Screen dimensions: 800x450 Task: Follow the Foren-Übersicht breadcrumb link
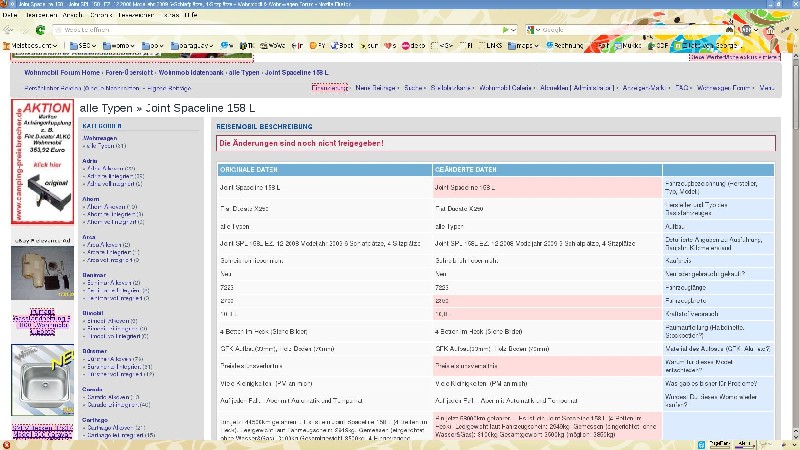129,72
